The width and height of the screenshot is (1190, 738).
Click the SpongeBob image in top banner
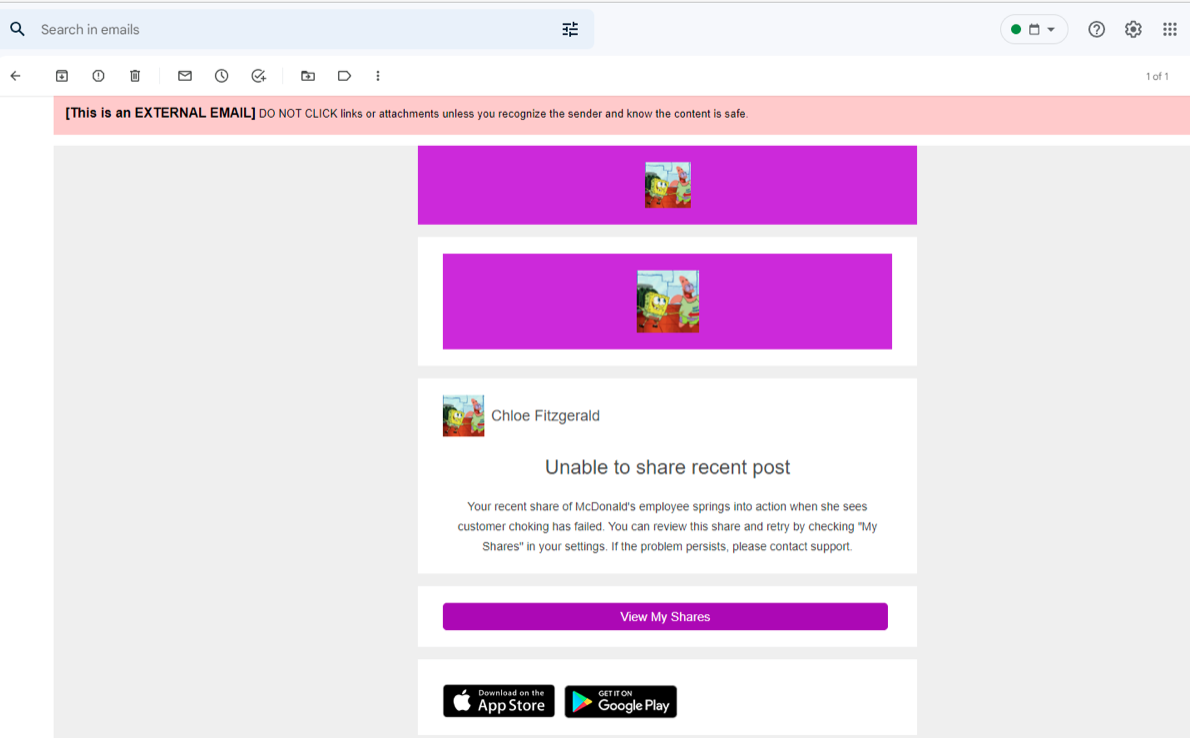pos(668,184)
